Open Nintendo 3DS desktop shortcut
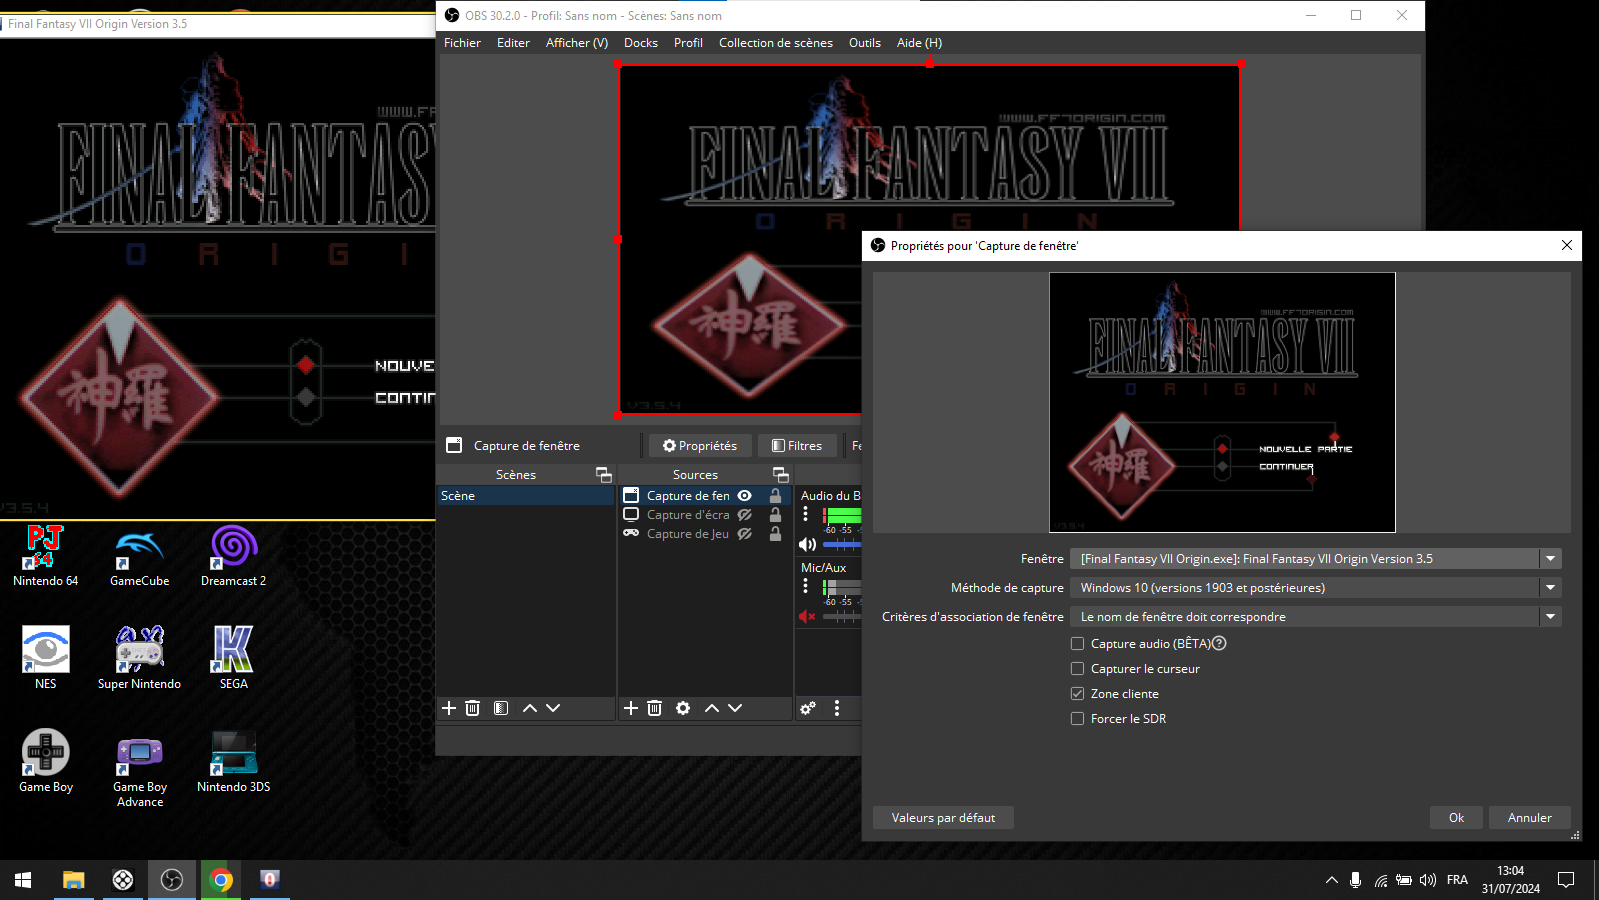The height and width of the screenshot is (900, 1599). (x=233, y=761)
